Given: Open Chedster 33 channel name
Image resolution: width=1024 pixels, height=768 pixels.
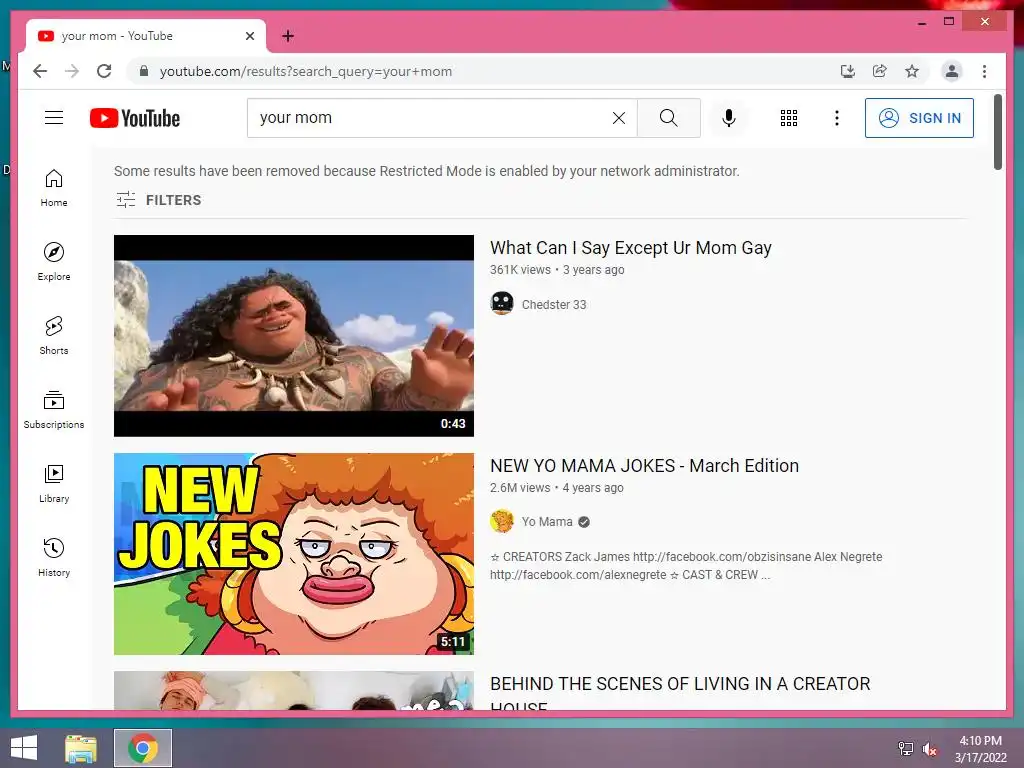Looking at the screenshot, I should (554, 304).
